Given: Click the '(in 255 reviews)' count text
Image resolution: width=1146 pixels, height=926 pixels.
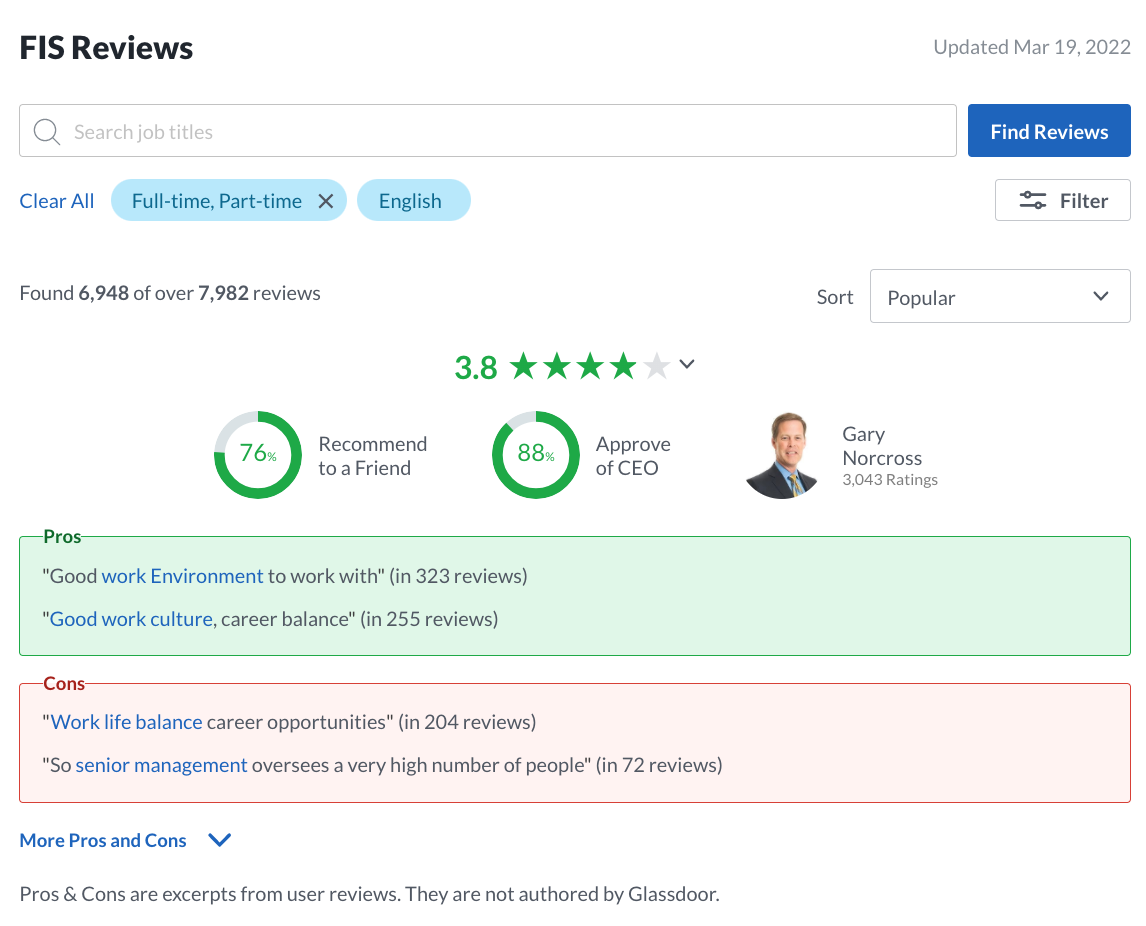Looking at the screenshot, I should (430, 619).
